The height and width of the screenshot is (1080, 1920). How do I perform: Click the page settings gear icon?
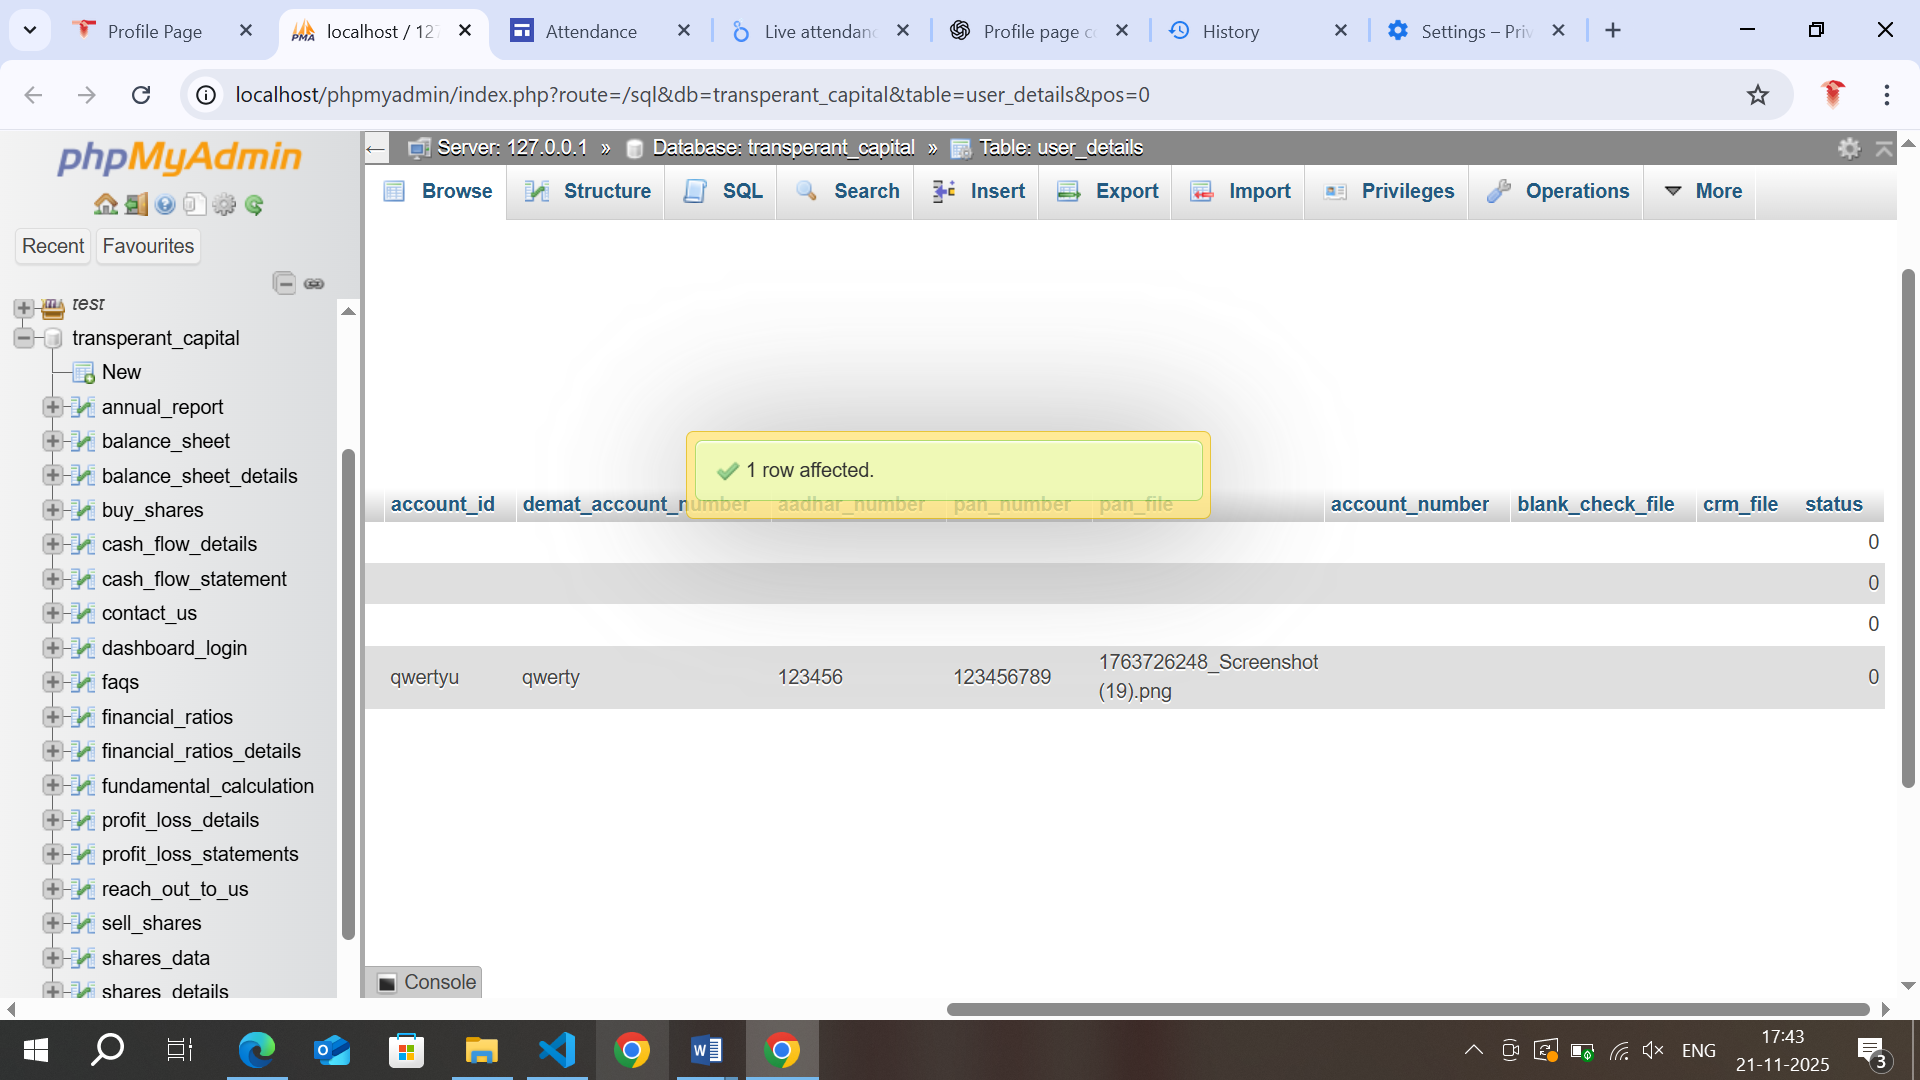click(1849, 148)
